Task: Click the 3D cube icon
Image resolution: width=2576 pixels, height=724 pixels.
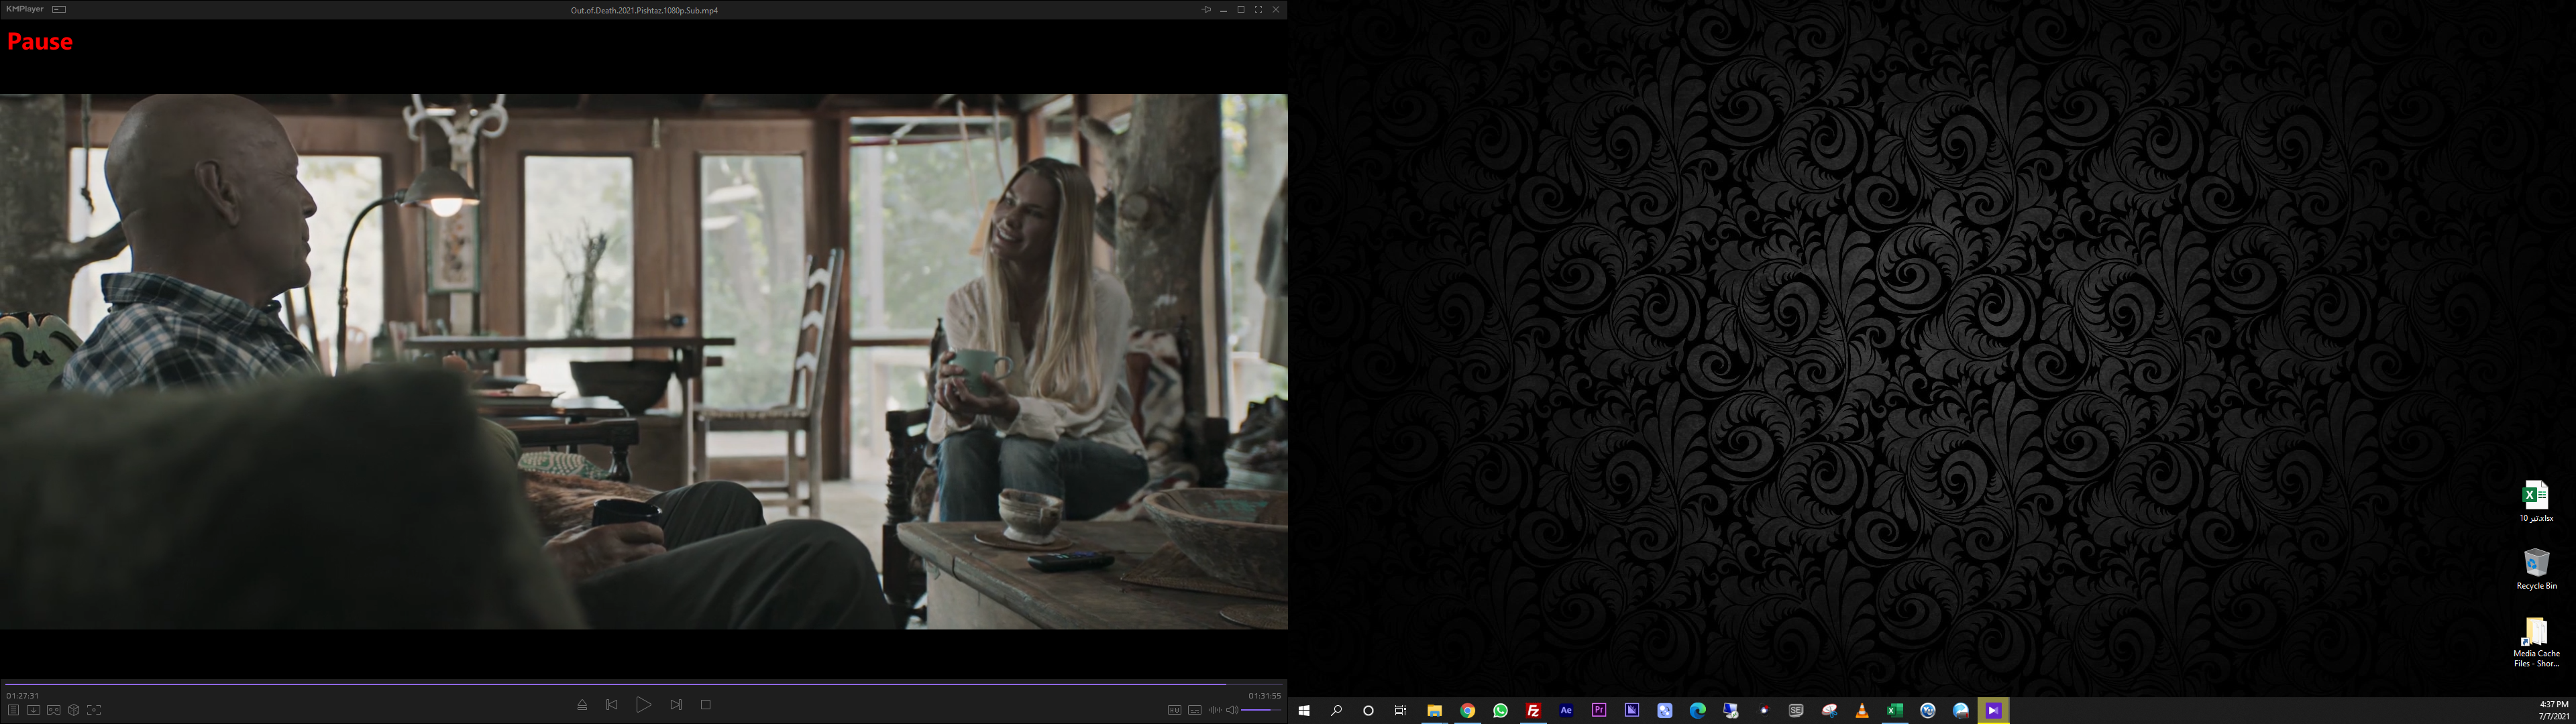Action: 74,710
